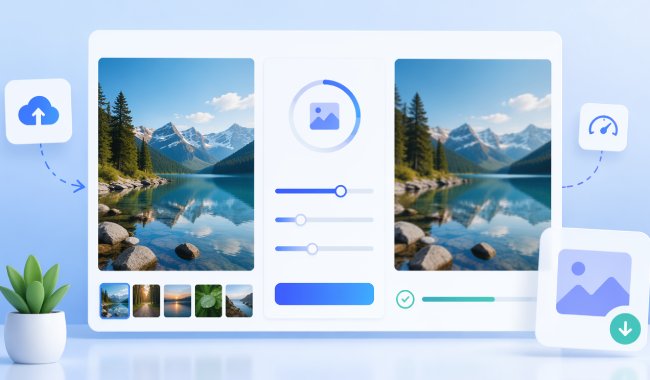Click the green checkmark circle icon
This screenshot has width=650, height=380.
tap(405, 299)
